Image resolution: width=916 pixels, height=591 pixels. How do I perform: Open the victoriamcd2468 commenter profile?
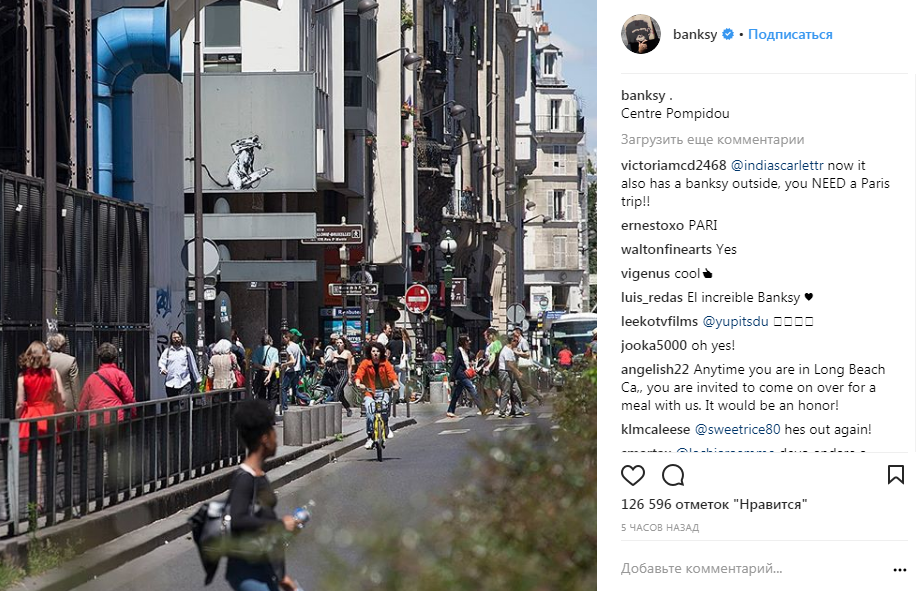pyautogui.click(x=674, y=165)
